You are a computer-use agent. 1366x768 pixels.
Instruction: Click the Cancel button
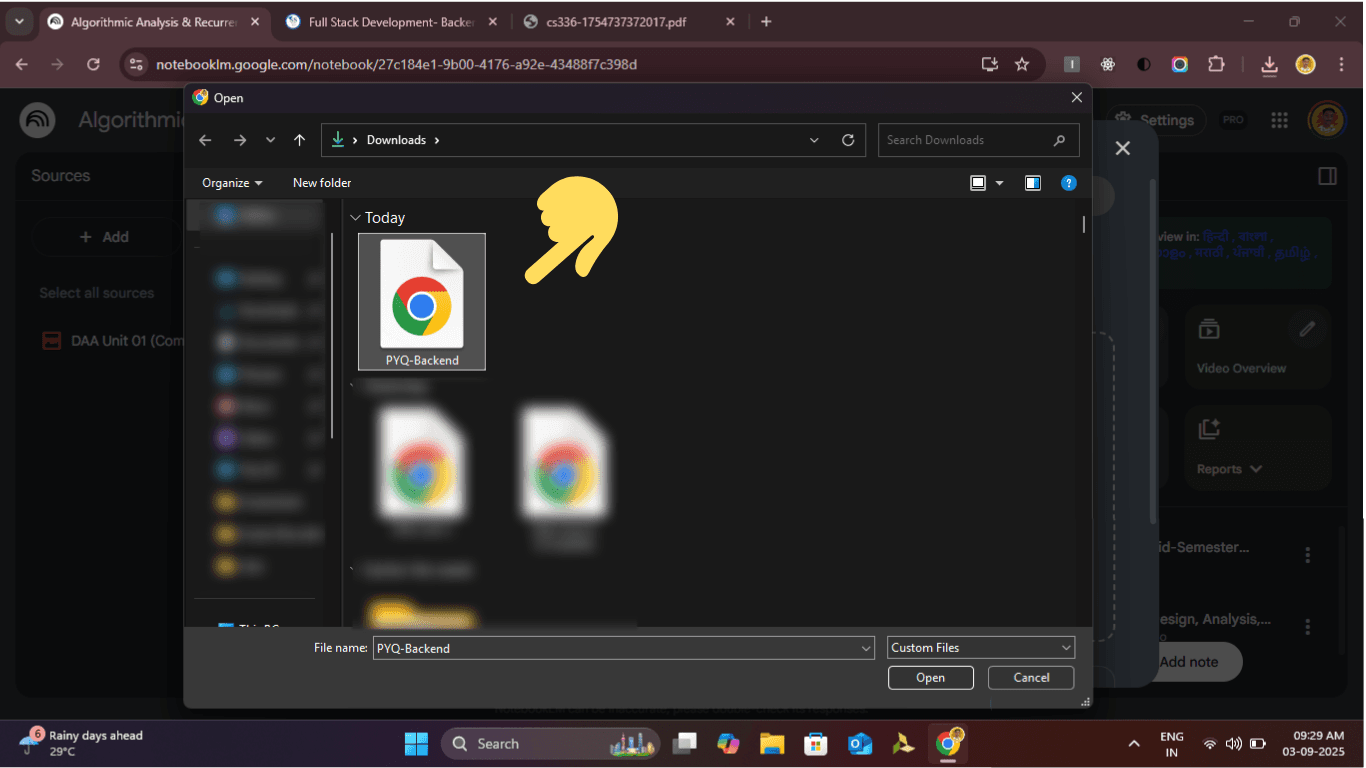[x=1031, y=677]
